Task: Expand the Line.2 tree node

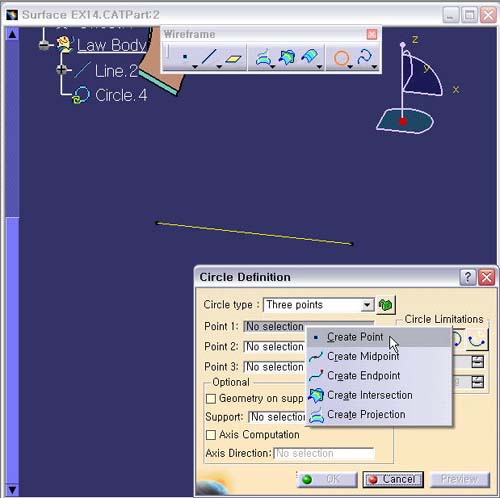Action: (x=61, y=70)
